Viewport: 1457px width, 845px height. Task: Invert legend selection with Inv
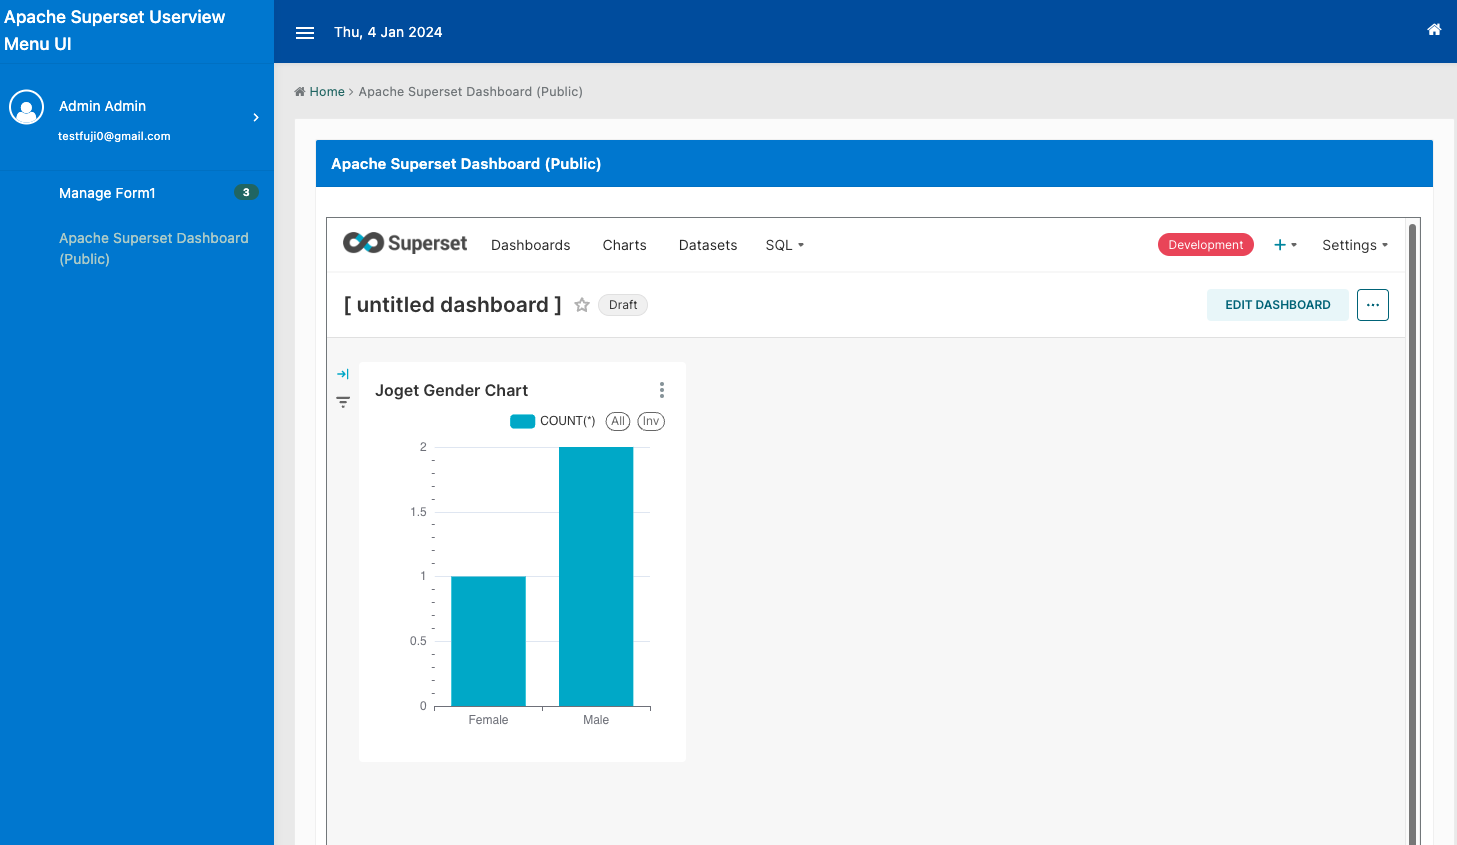tap(651, 421)
